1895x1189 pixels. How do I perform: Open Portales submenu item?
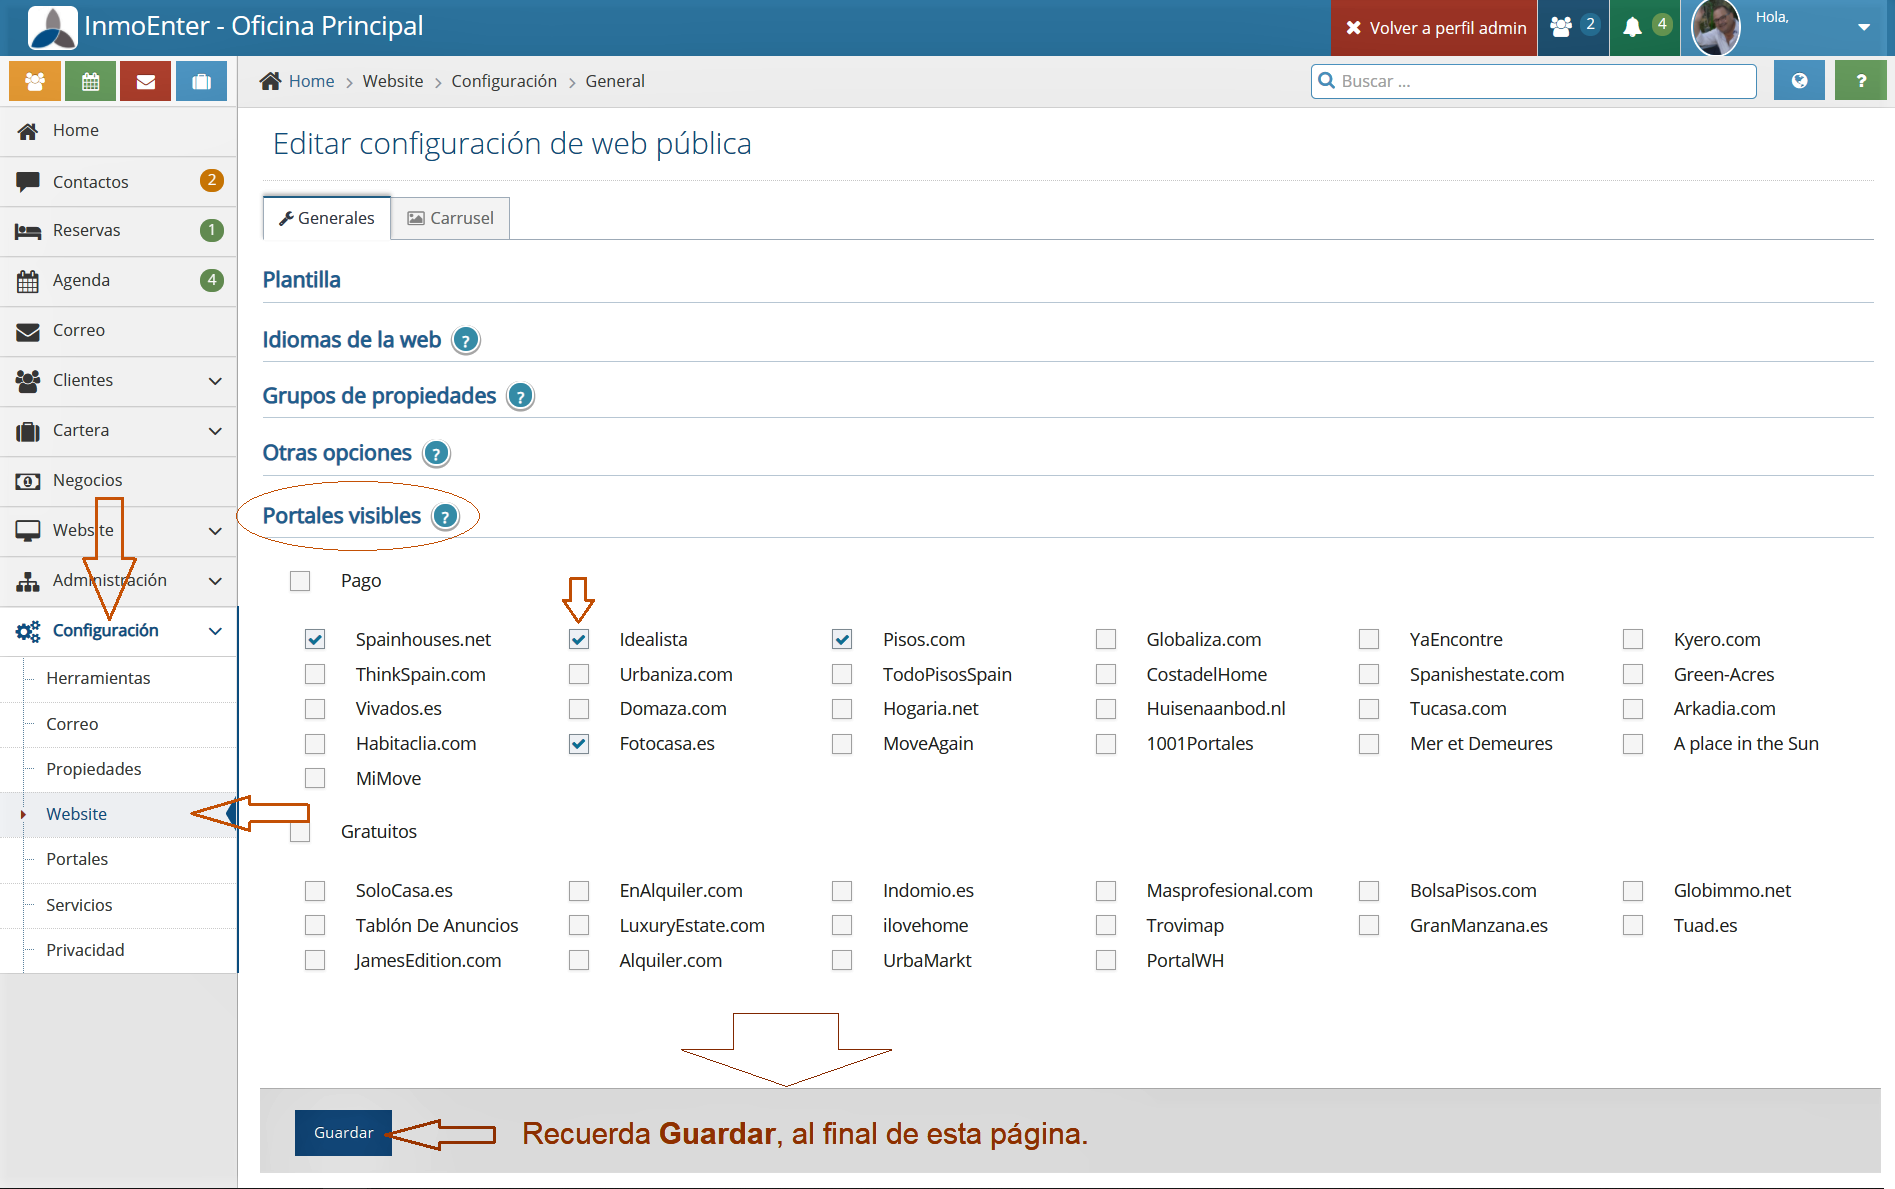click(x=77, y=859)
